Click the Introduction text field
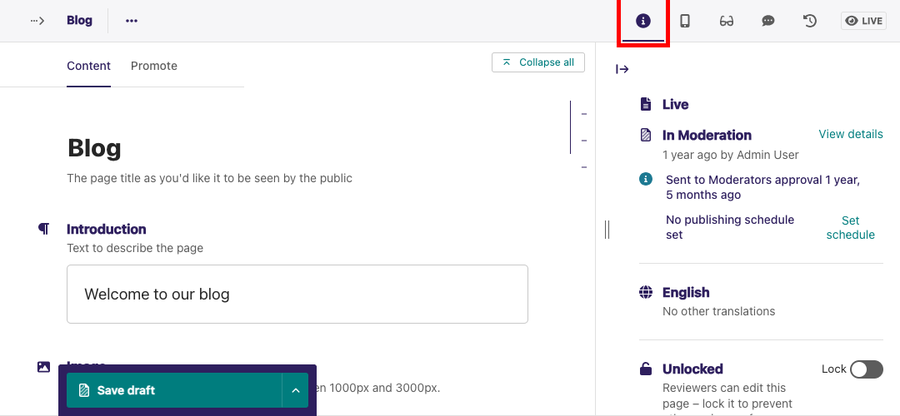Screen dimensions: 900x416 point(297,294)
